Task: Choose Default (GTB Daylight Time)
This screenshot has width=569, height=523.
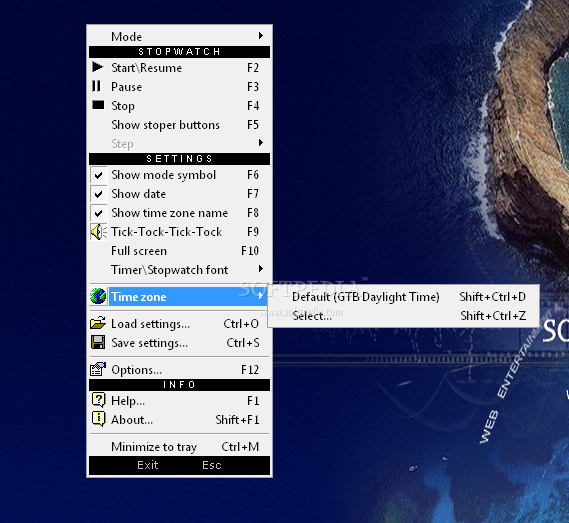Action: pos(403,297)
